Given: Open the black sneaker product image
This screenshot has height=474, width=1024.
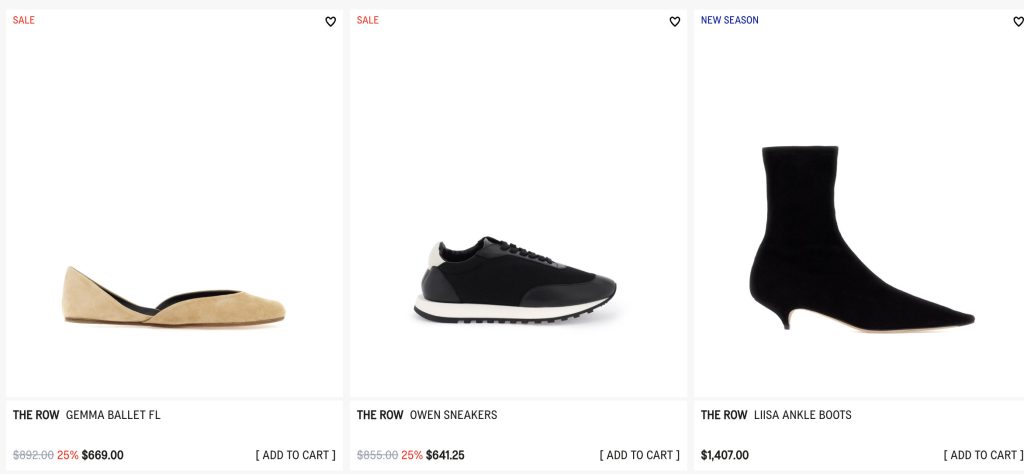Looking at the screenshot, I should pyautogui.click(x=518, y=280).
